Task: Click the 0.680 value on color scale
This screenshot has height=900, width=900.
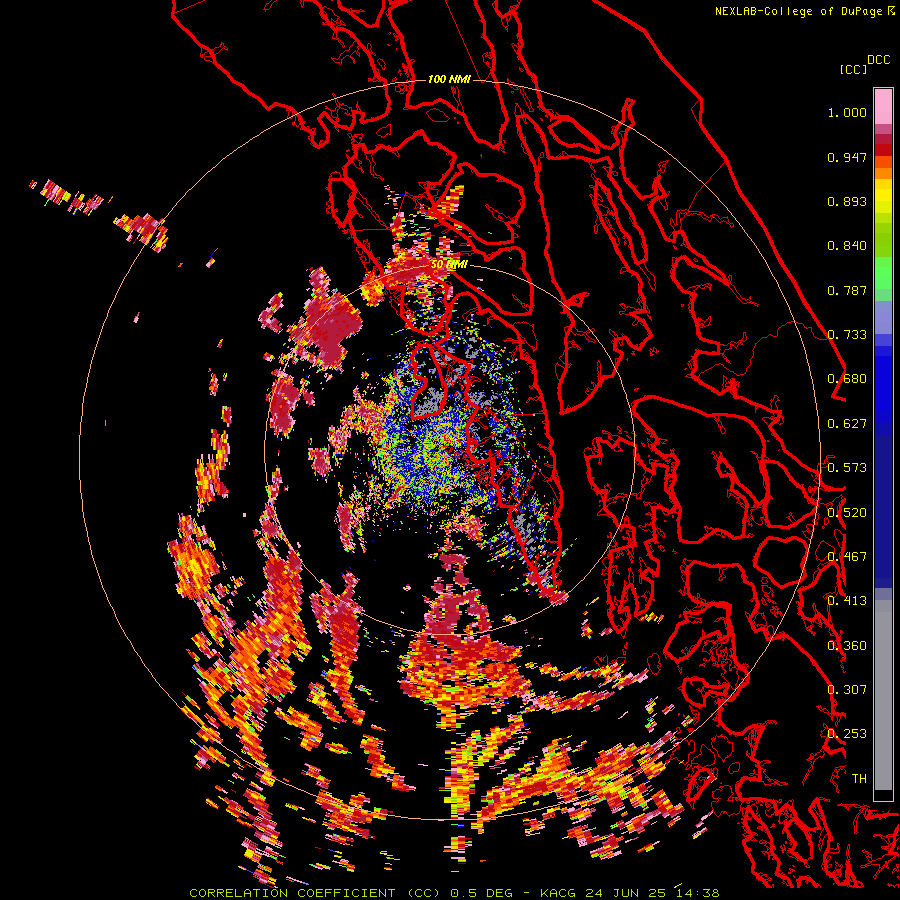Action: [847, 379]
